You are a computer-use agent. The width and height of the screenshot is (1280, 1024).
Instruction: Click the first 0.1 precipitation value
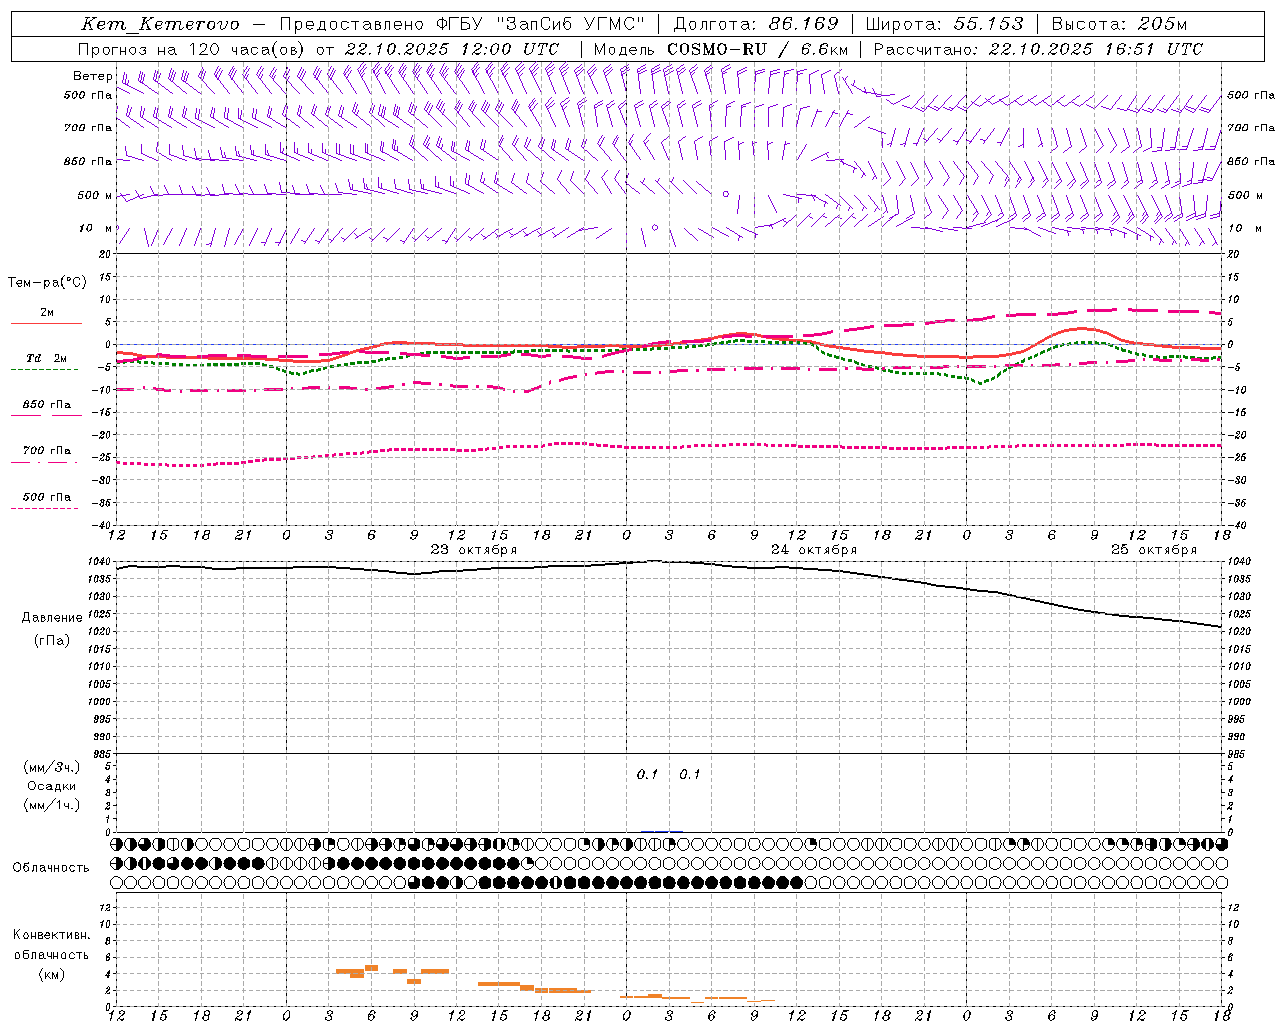pos(648,775)
